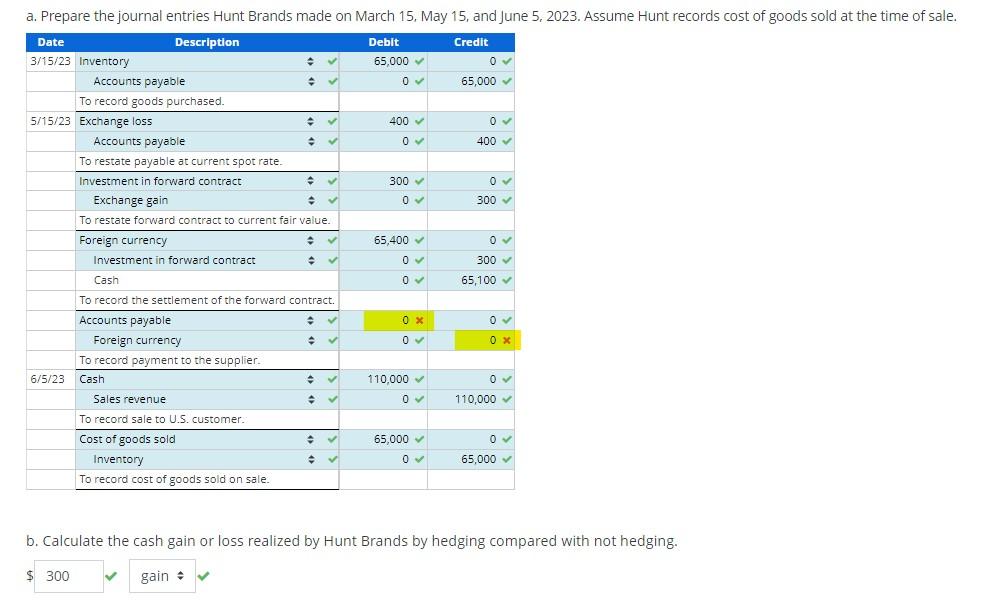Select the highlighted Foreign currency credit amount cell

478,340
